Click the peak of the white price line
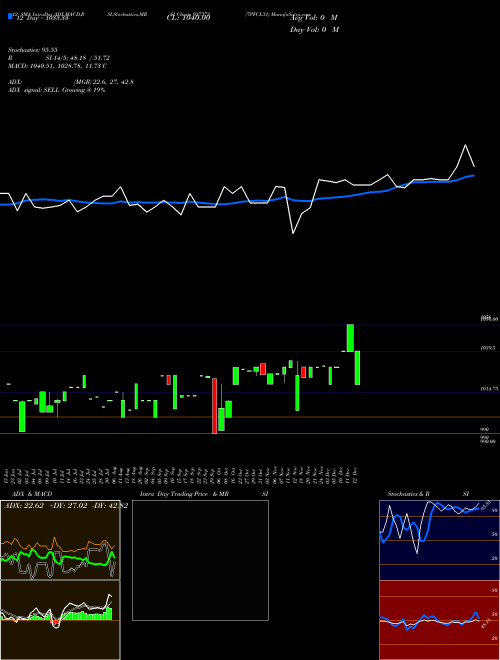The image size is (500, 660). (465, 145)
